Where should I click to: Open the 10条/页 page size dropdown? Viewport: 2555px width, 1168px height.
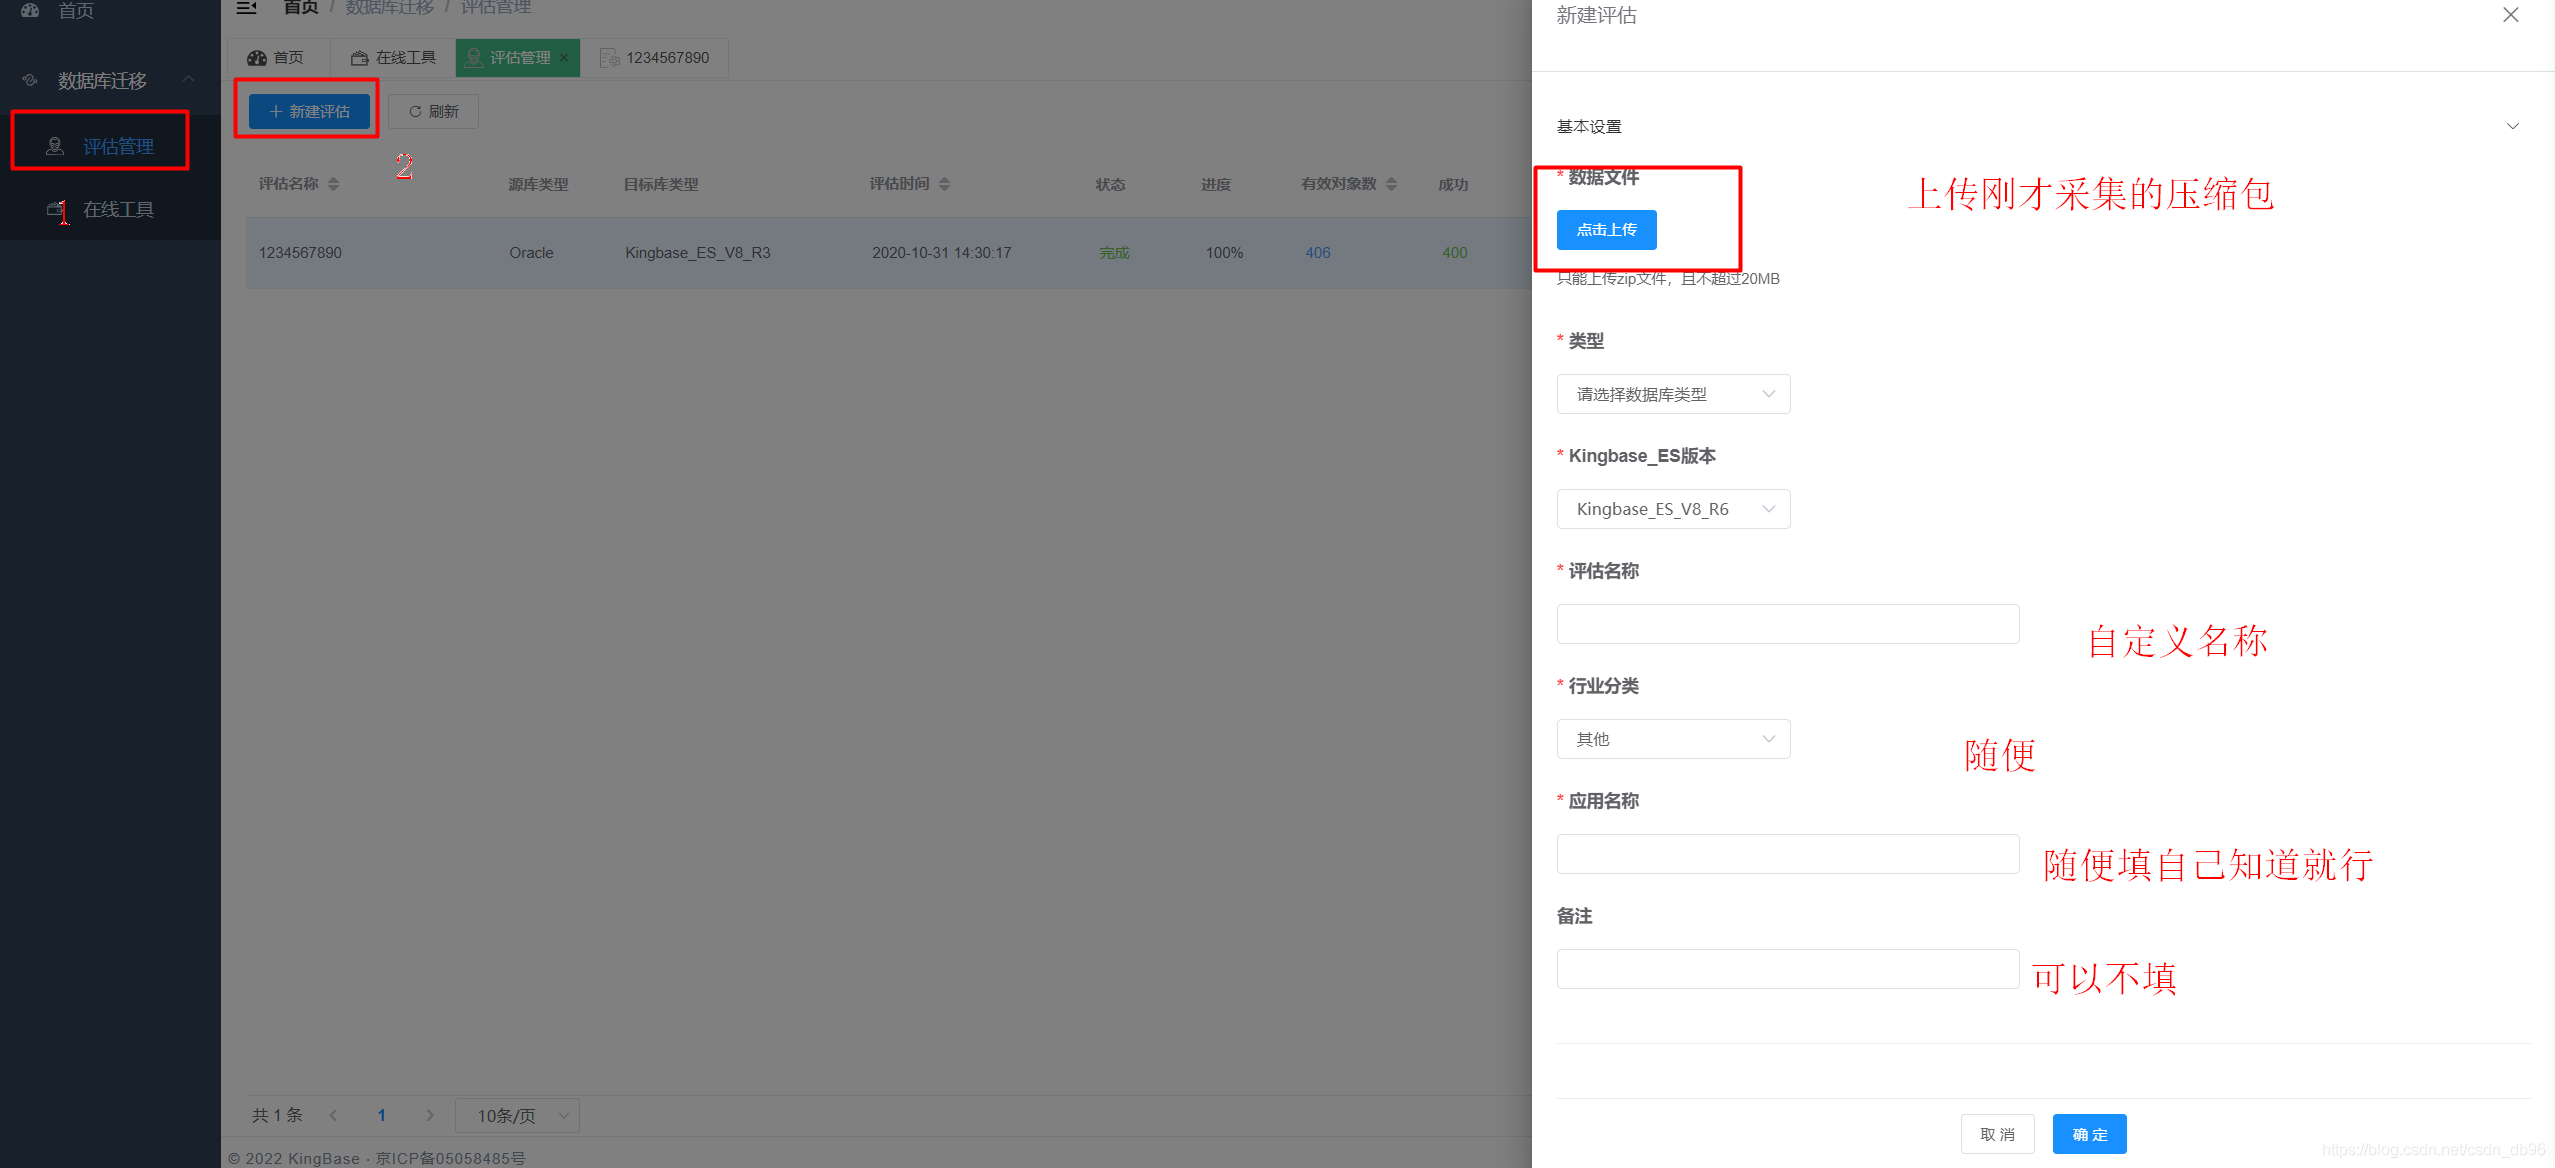[517, 1115]
